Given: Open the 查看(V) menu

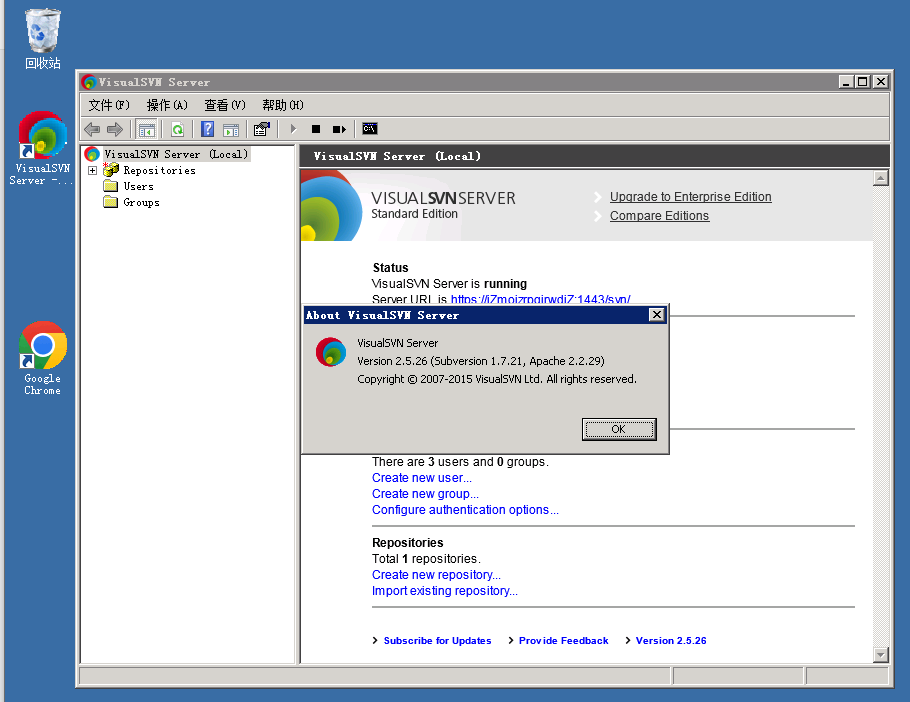Looking at the screenshot, I should pos(225,105).
